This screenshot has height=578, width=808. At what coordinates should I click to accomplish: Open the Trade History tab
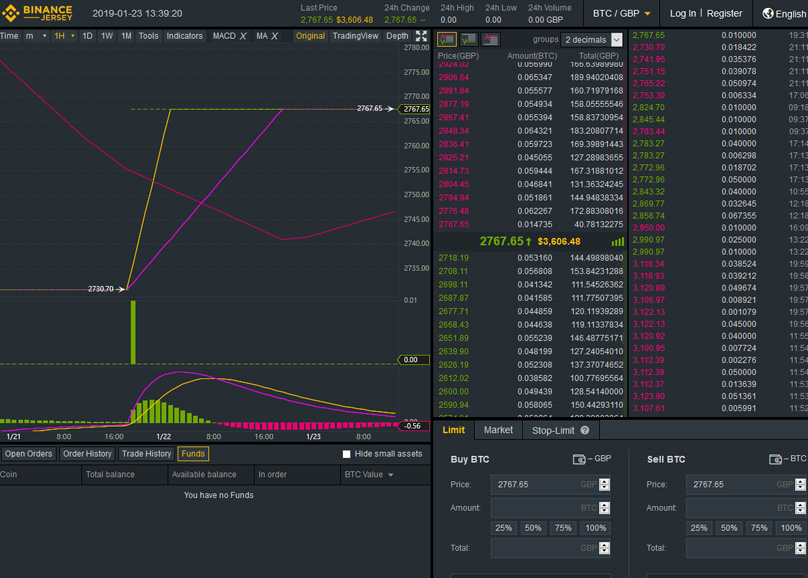(x=146, y=454)
